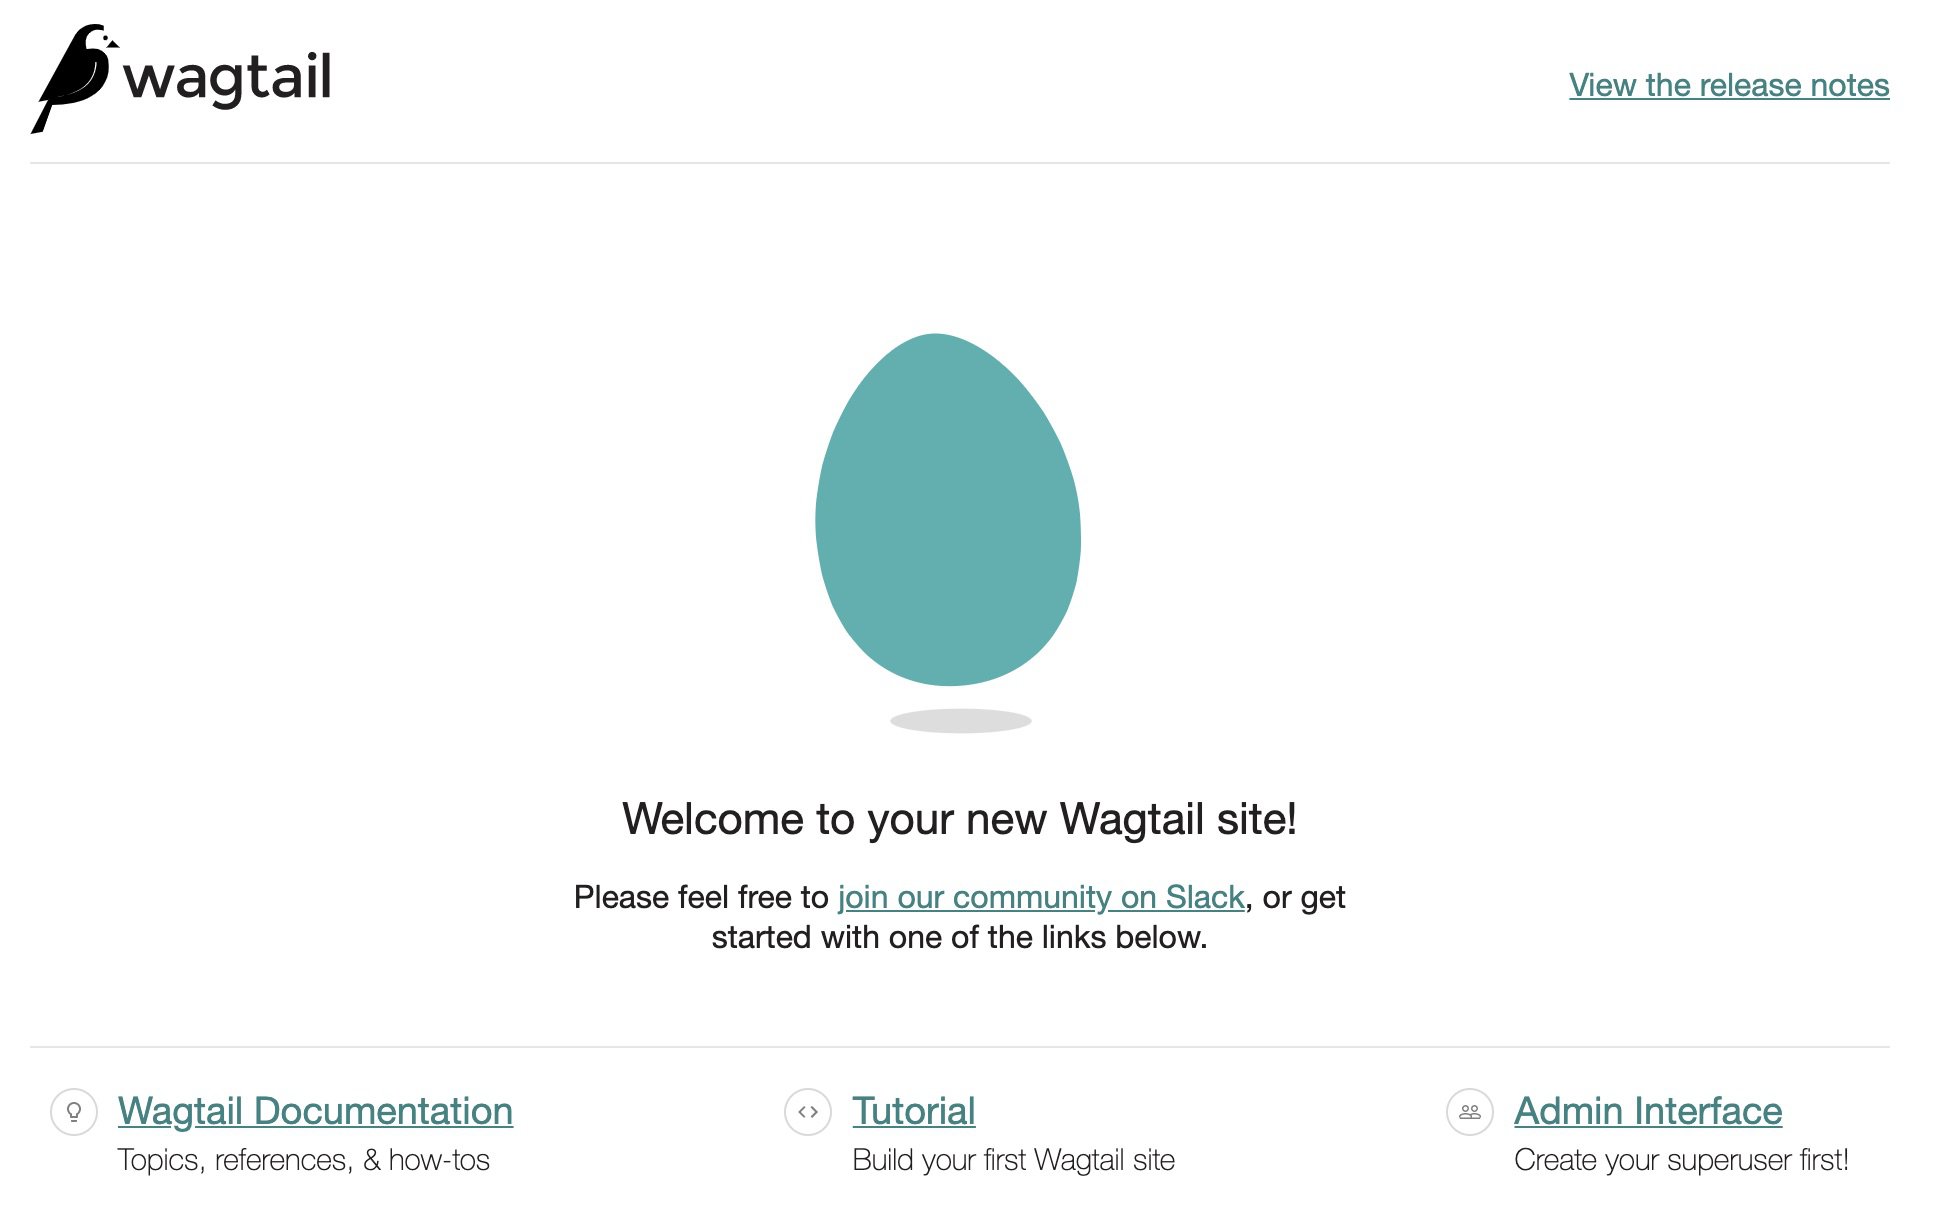
Task: Click the users icon beside Admin Interface
Action: tap(1469, 1110)
